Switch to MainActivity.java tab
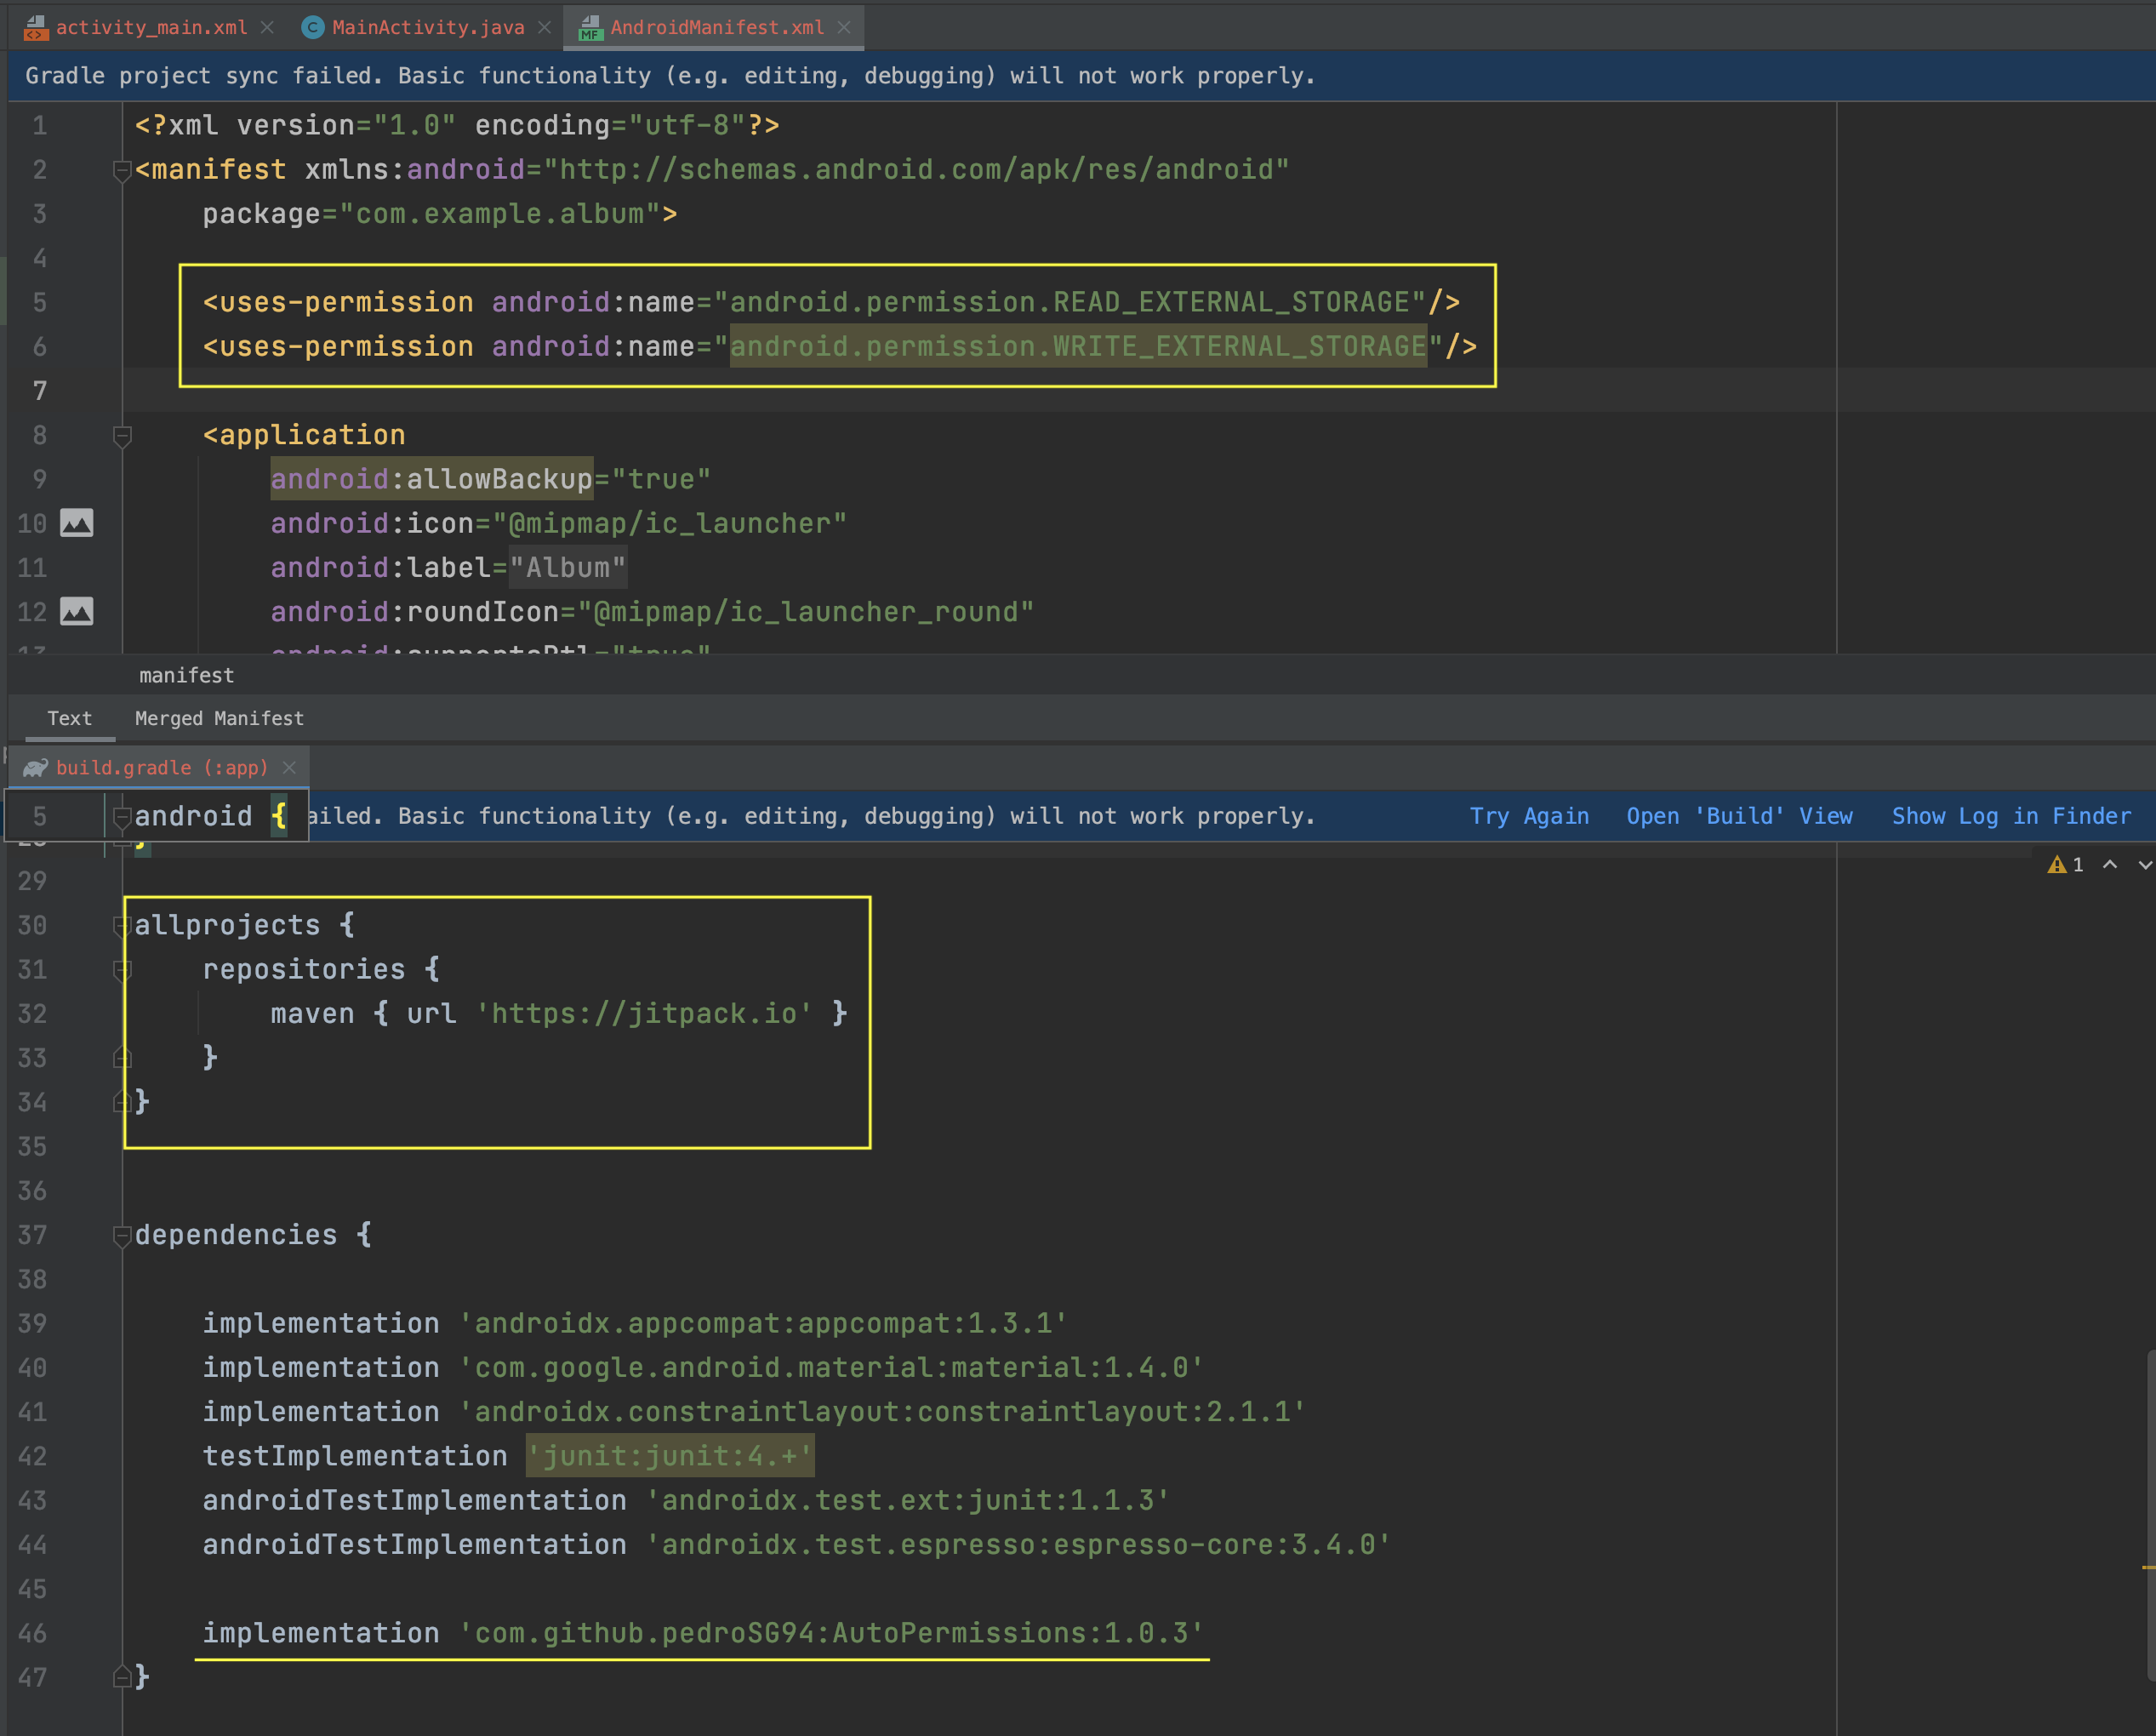 point(427,28)
